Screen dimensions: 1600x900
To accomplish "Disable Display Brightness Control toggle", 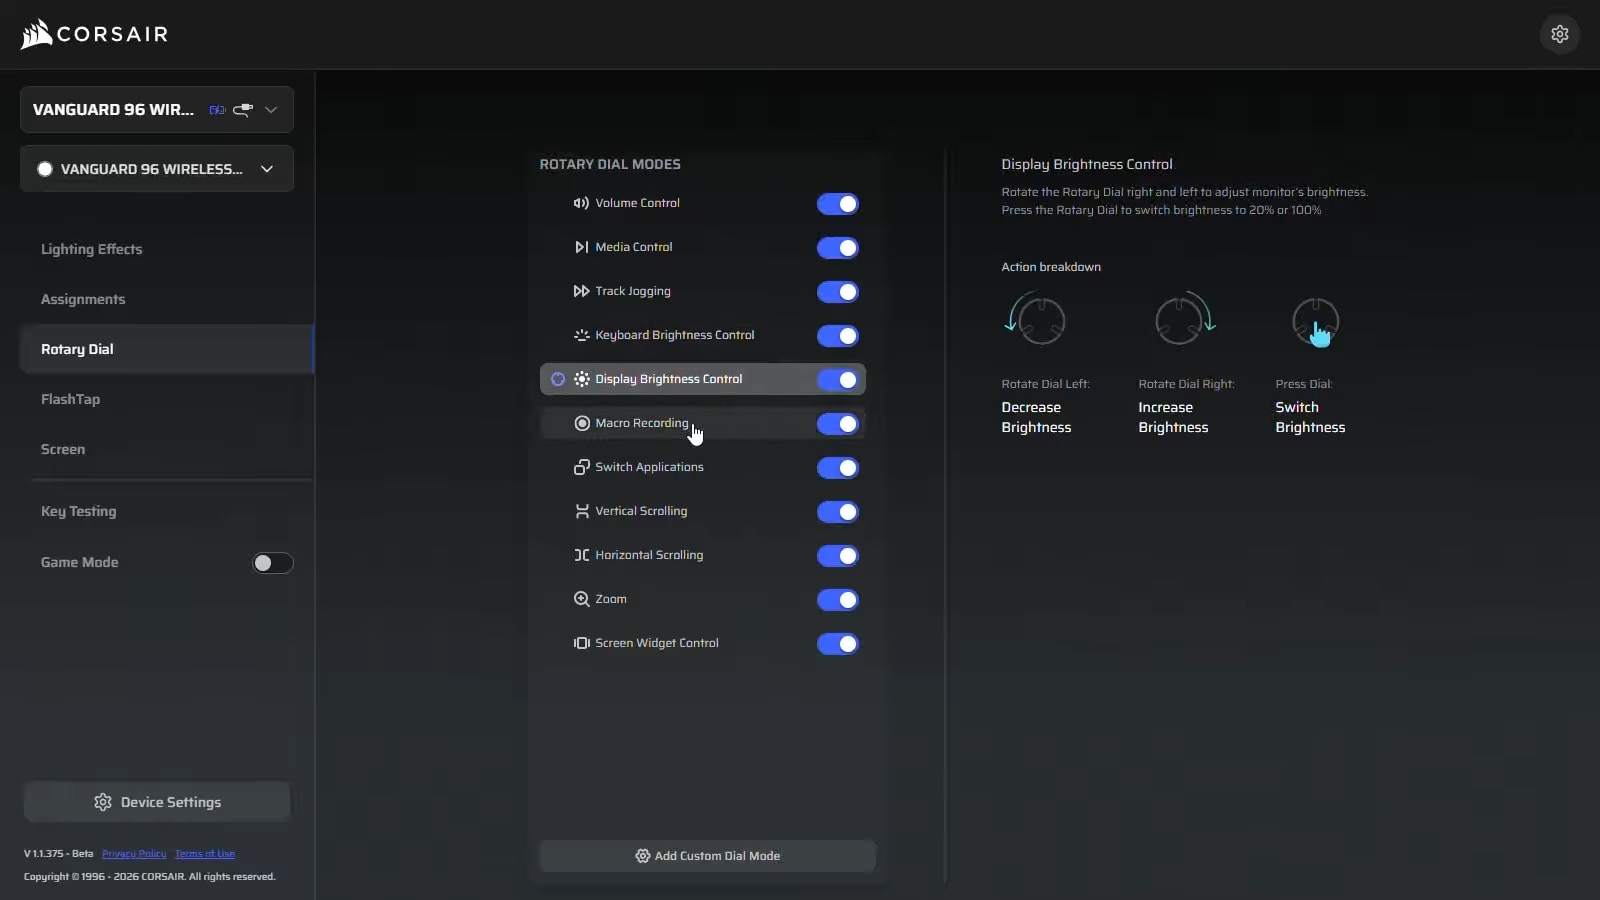I will (838, 380).
